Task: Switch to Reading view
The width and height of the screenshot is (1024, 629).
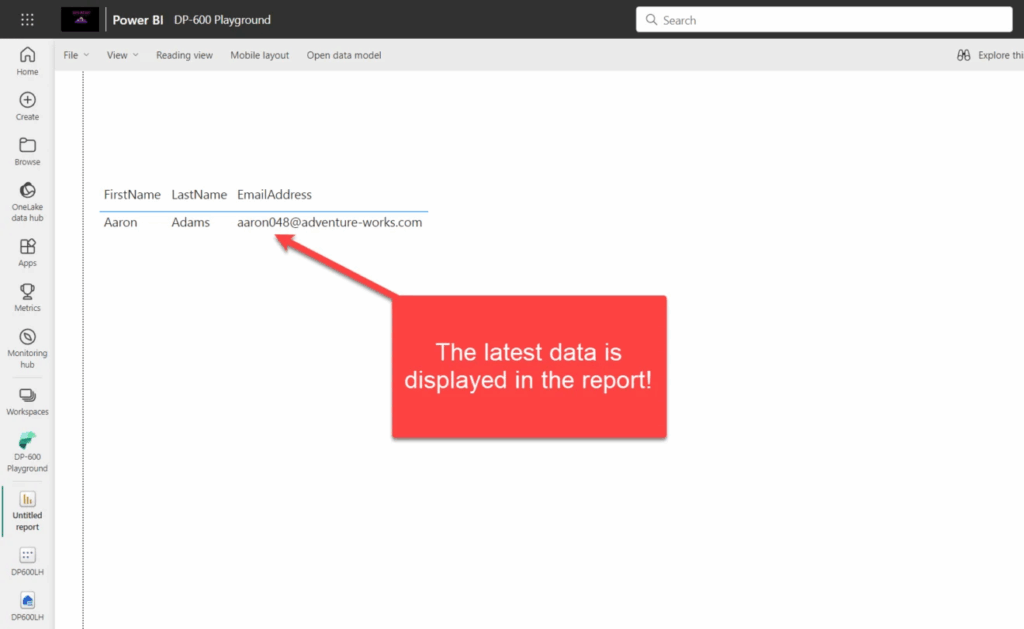Action: pos(184,55)
